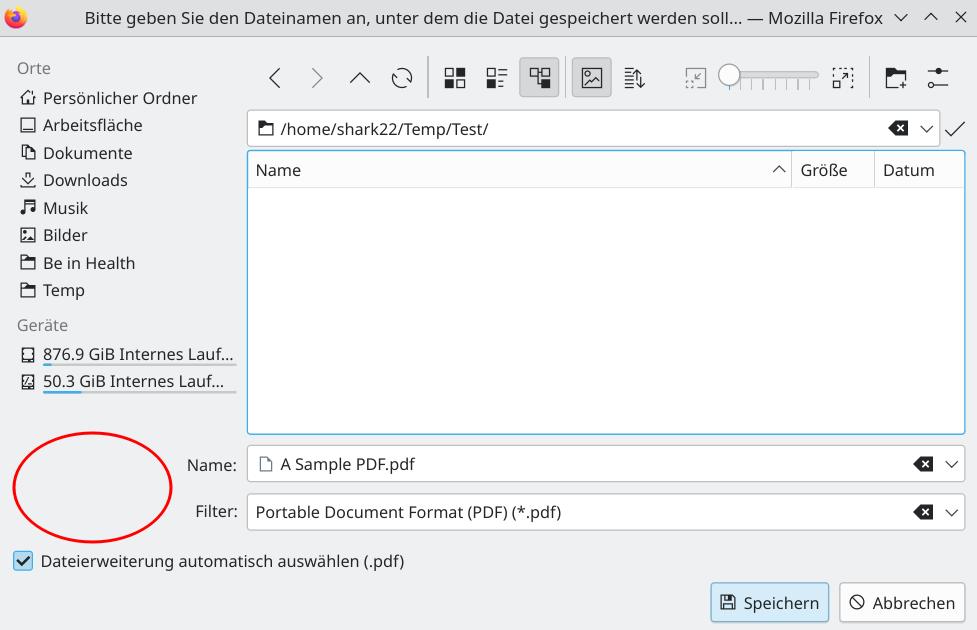Maximize the dialog window

pyautogui.click(x=931, y=17)
